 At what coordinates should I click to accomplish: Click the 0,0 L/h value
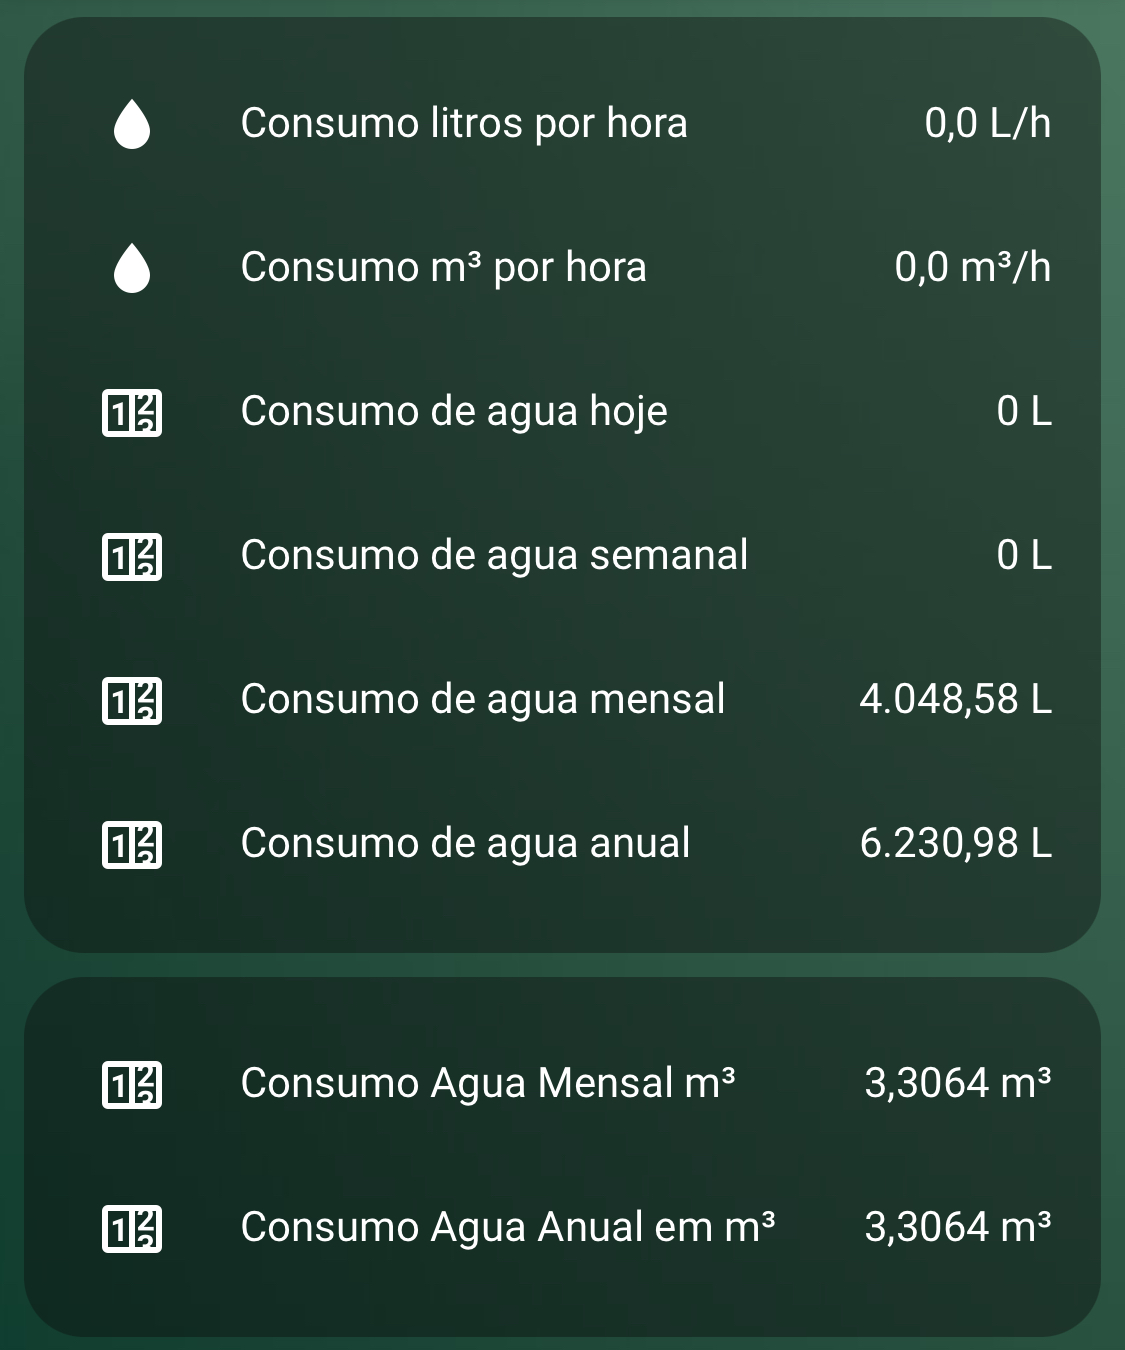988,124
